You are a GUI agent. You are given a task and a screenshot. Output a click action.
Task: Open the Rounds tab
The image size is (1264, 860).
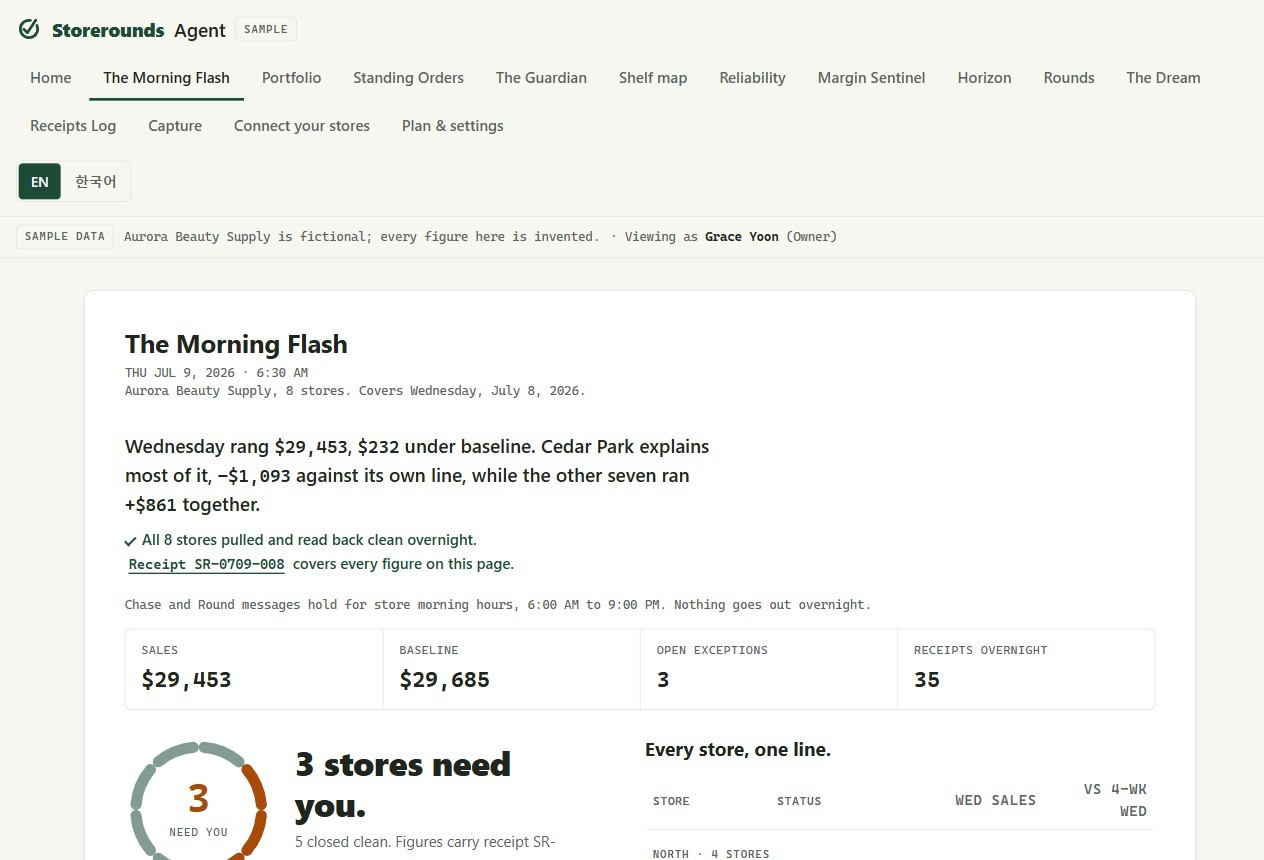(x=1069, y=78)
